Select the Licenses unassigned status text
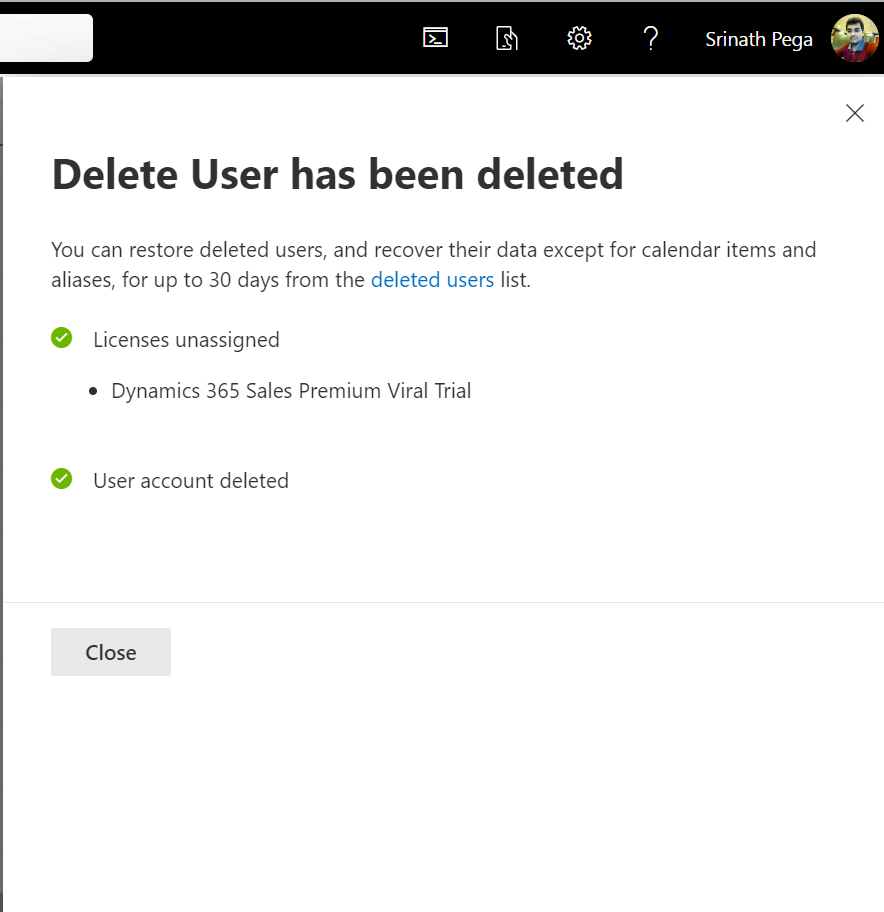The image size is (884, 912). click(x=186, y=340)
